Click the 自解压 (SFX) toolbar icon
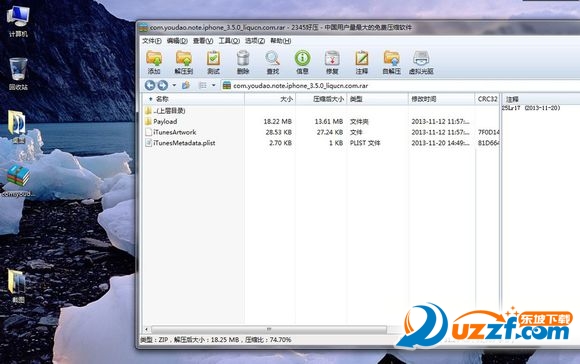Screen dimensions: 580x364 pyautogui.click(x=392, y=62)
